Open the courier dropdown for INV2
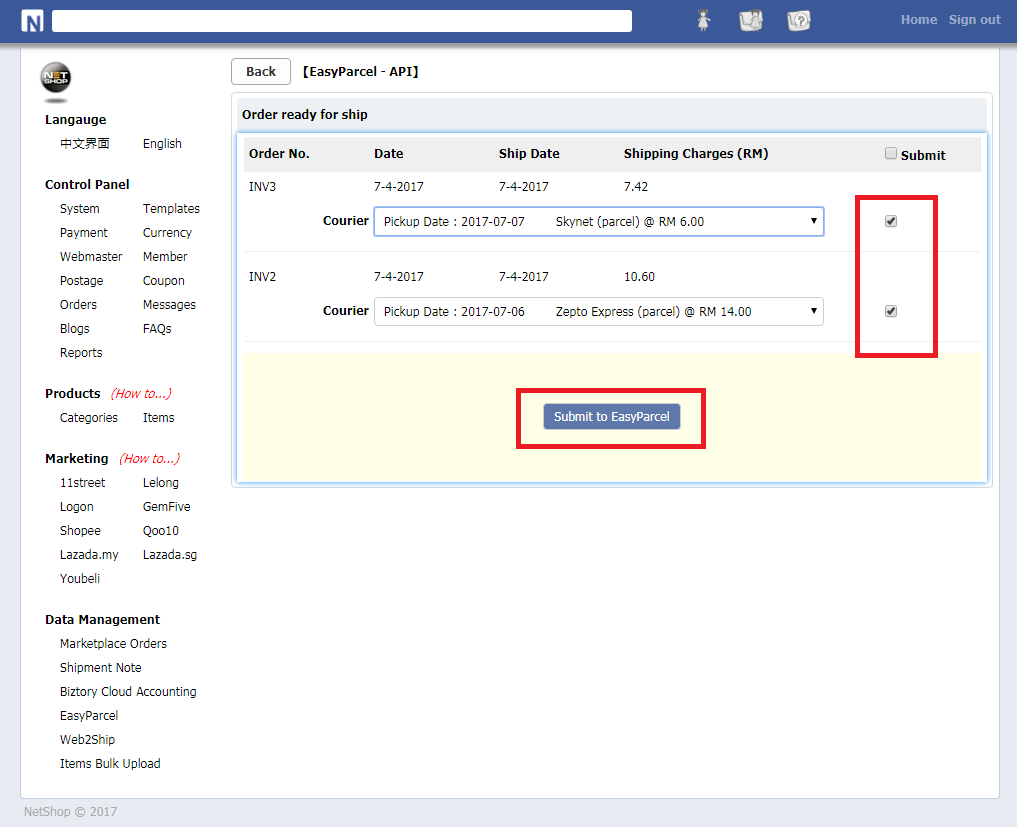This screenshot has height=827, width=1017. (x=599, y=311)
